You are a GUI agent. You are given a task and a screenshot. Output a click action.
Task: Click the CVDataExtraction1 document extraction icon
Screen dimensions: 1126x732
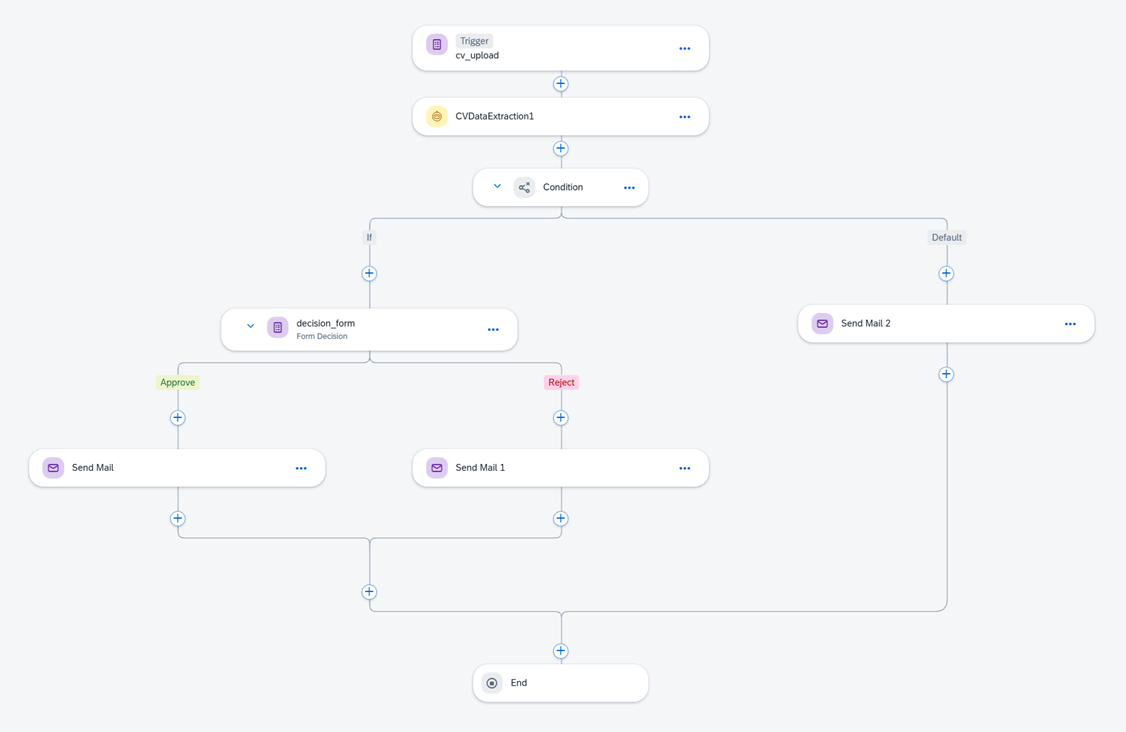pos(437,117)
